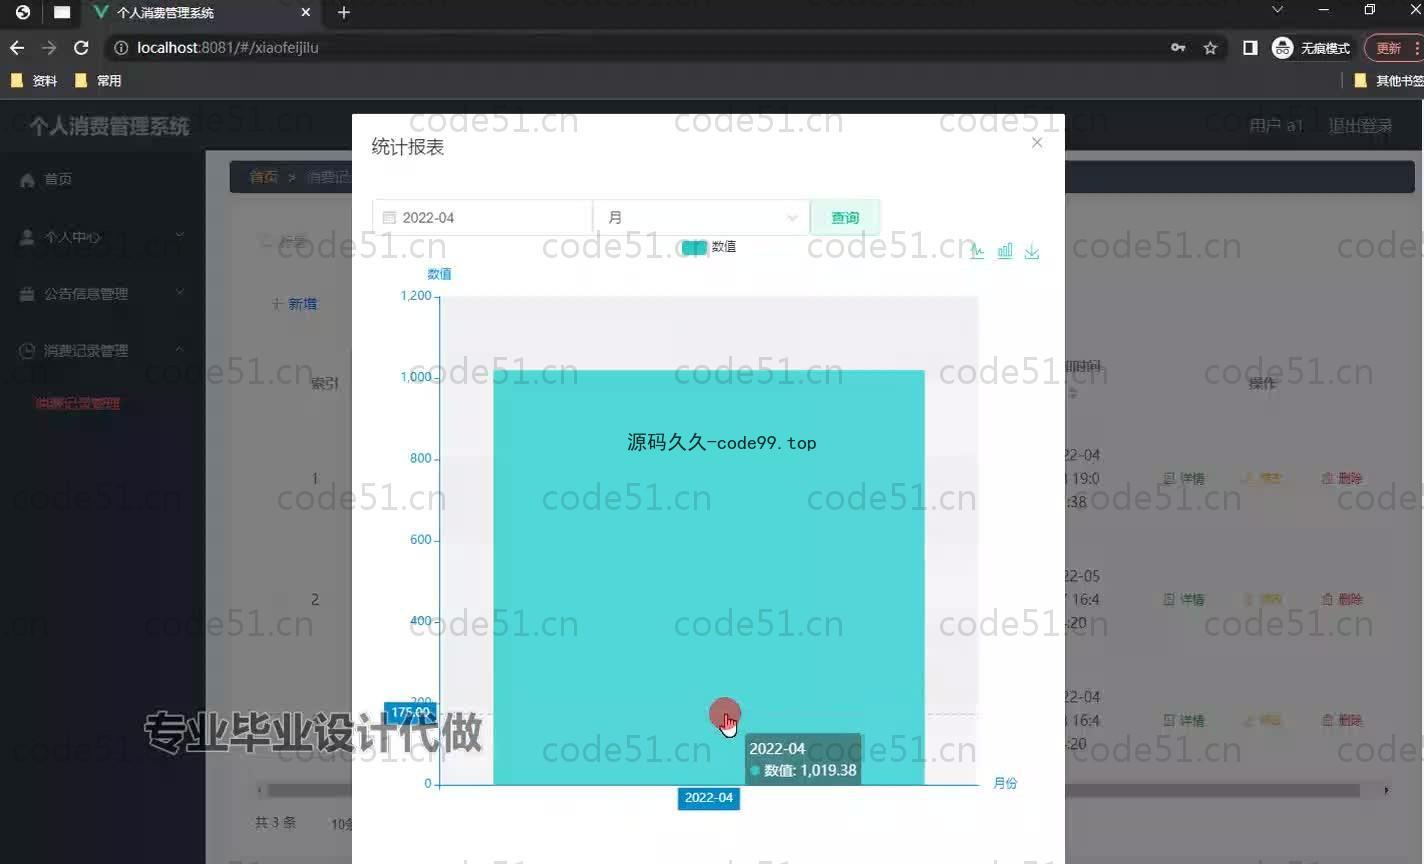The height and width of the screenshot is (864, 1424).
Task: Open a new browser tab
Action: coord(343,12)
